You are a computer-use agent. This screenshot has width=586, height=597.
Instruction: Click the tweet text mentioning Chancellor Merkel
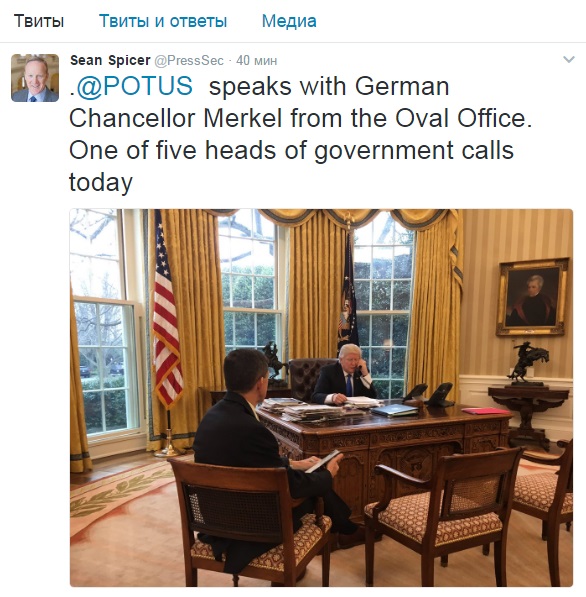300,134
